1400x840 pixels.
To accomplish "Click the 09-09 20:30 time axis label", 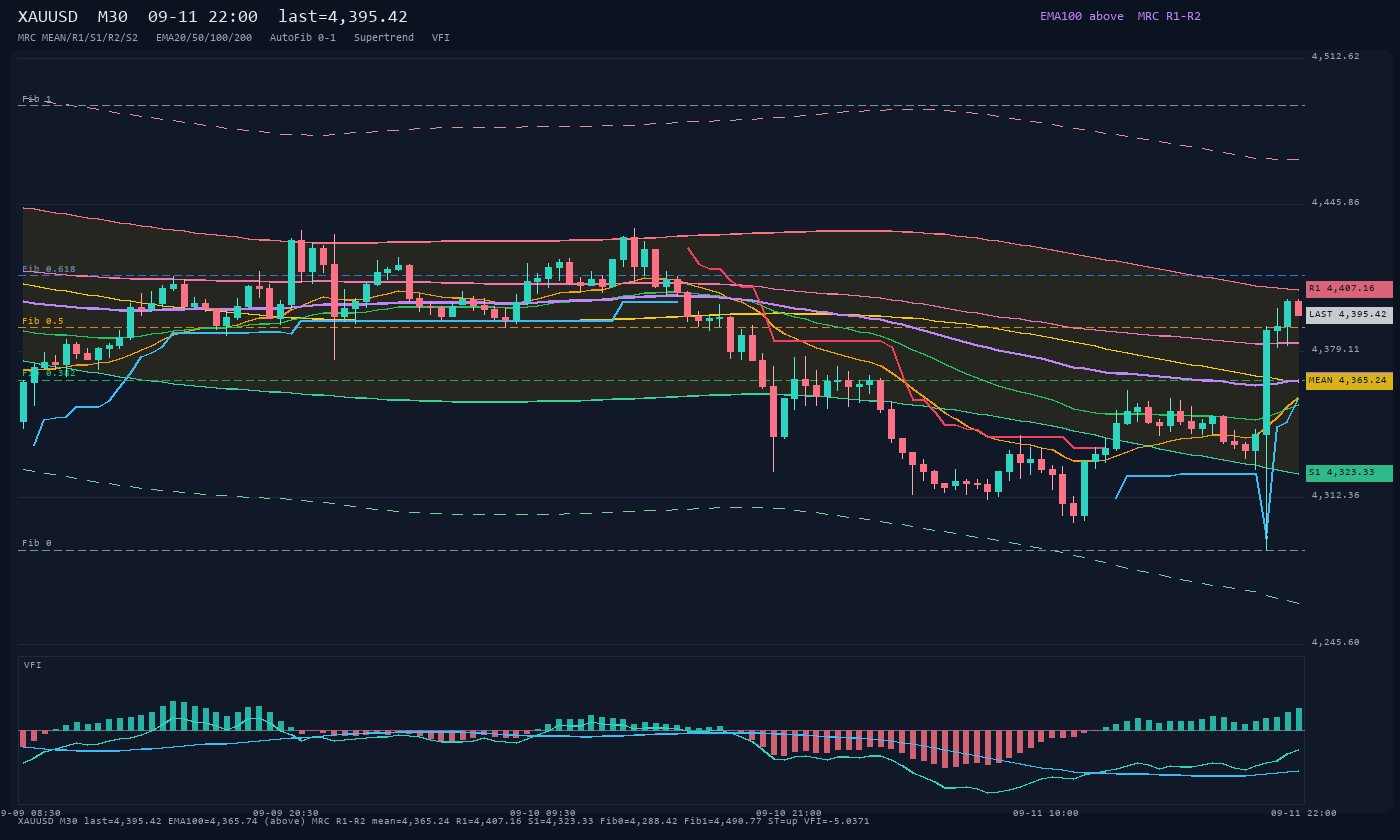I will point(286,814).
